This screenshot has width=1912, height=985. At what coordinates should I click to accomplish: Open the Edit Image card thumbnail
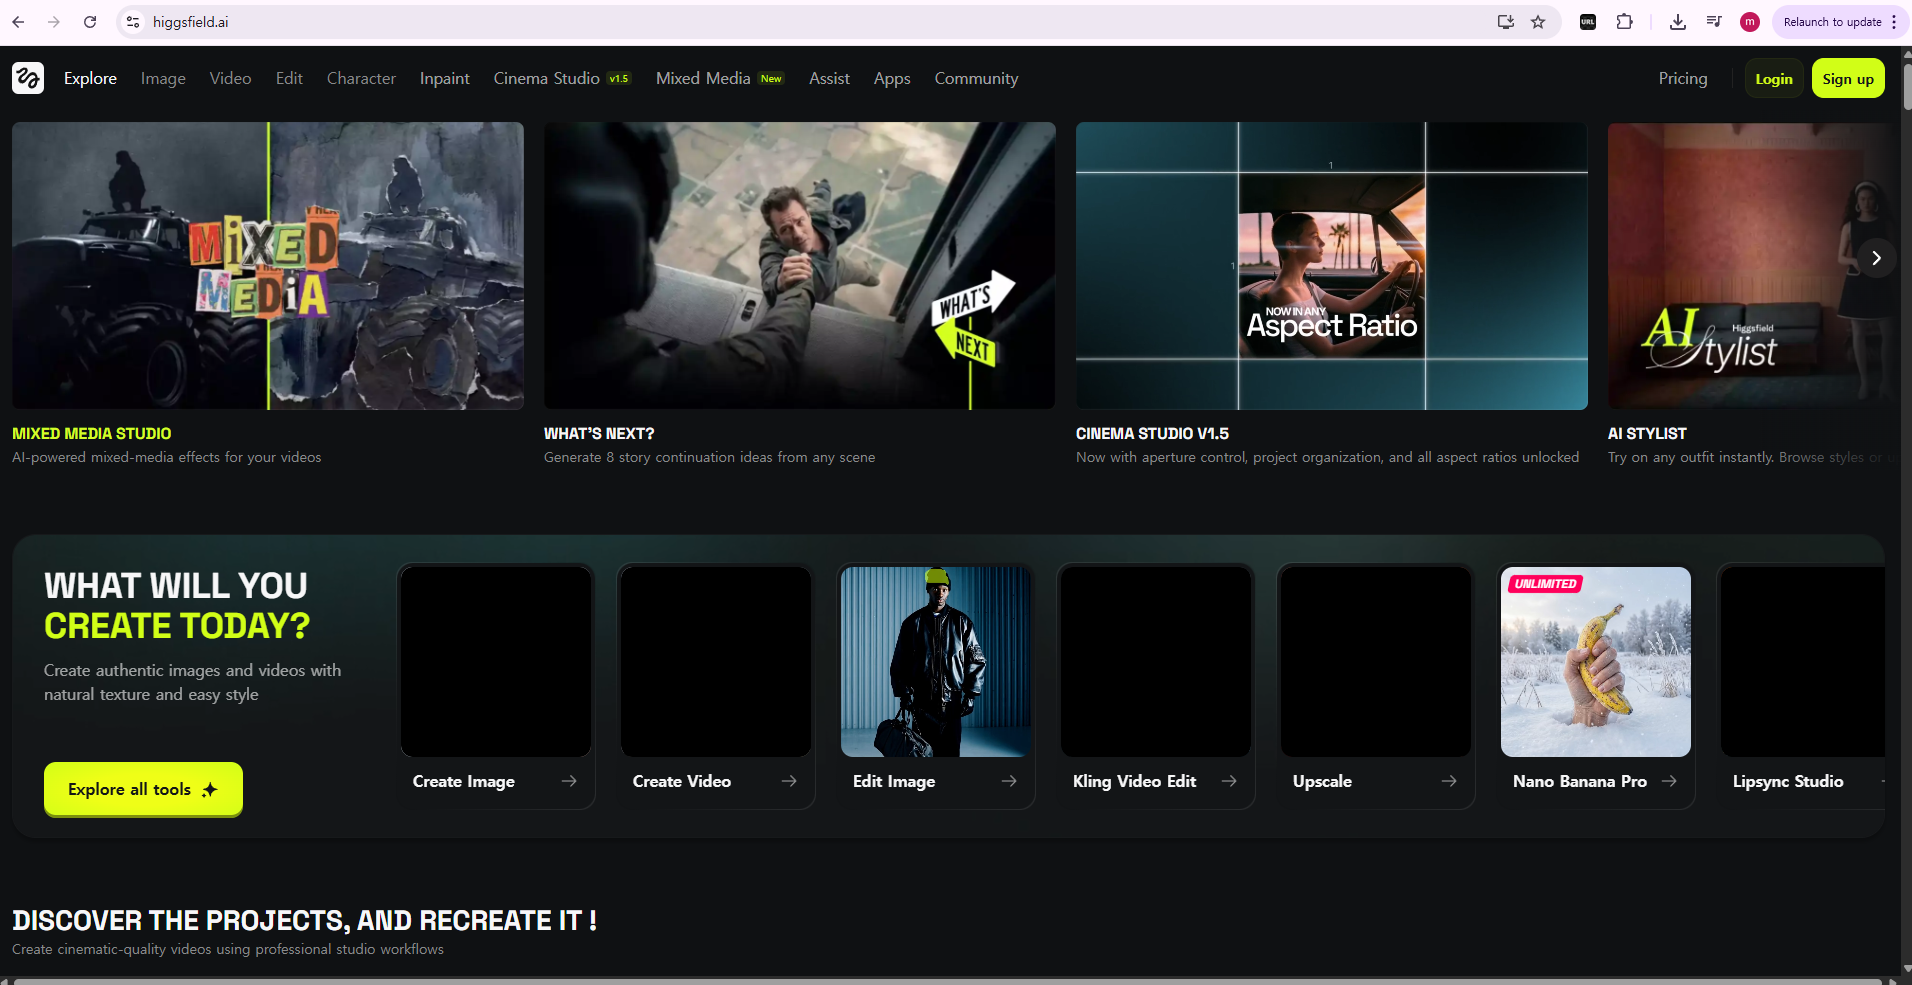[x=936, y=662]
